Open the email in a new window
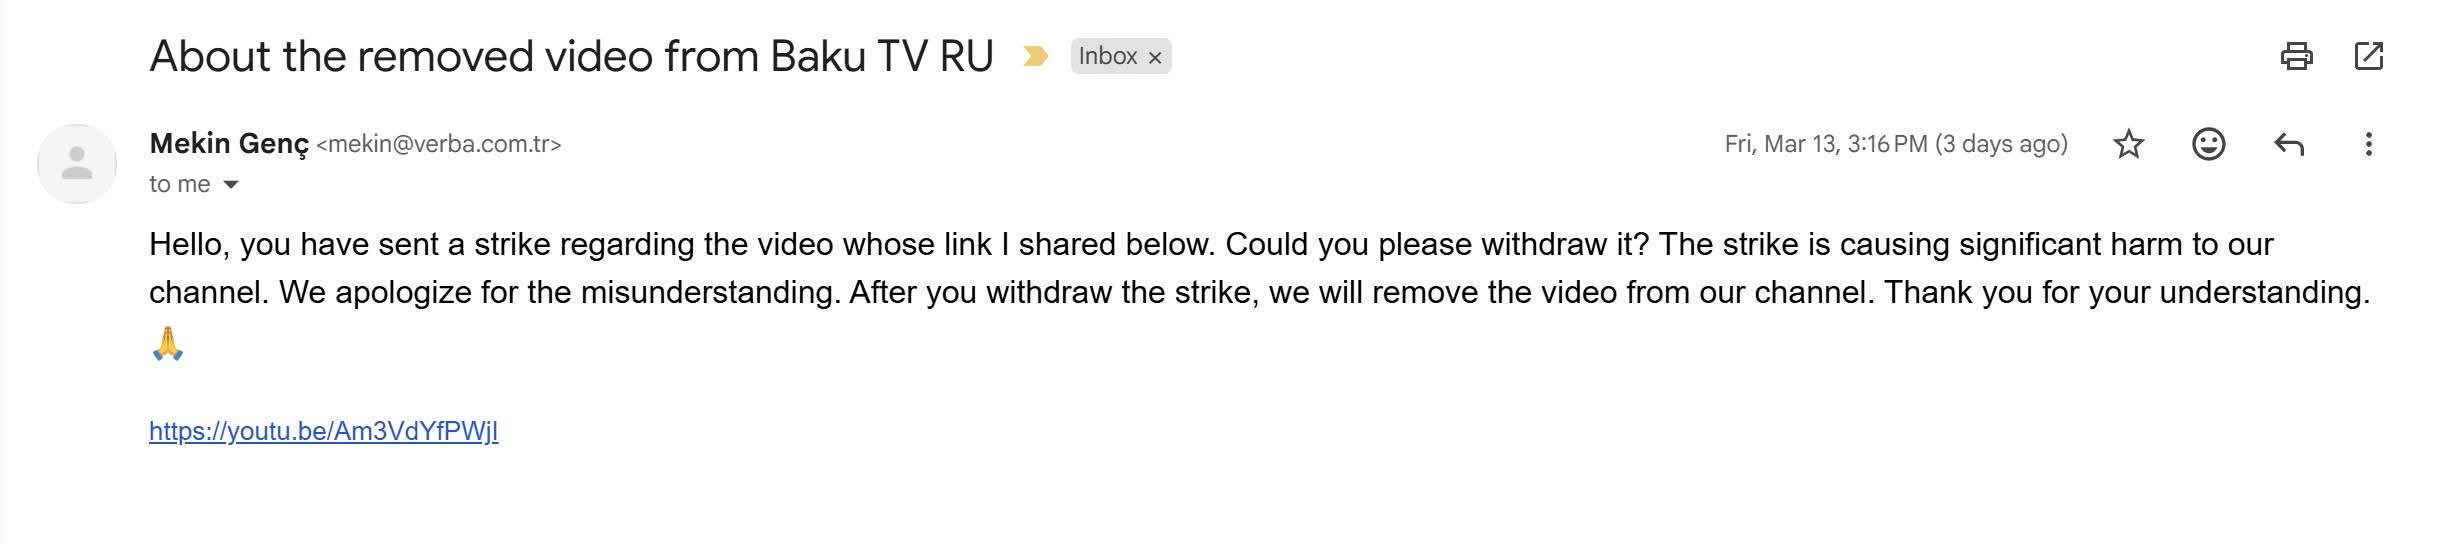This screenshot has width=2448, height=545. (2369, 56)
